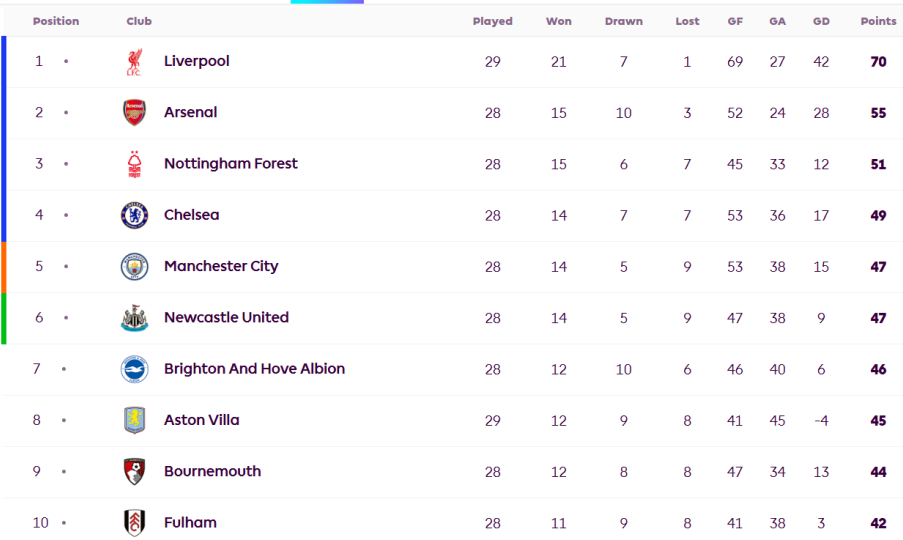Click Liverpool's 70 points value
Screen dimensions: 903x540
[878, 62]
